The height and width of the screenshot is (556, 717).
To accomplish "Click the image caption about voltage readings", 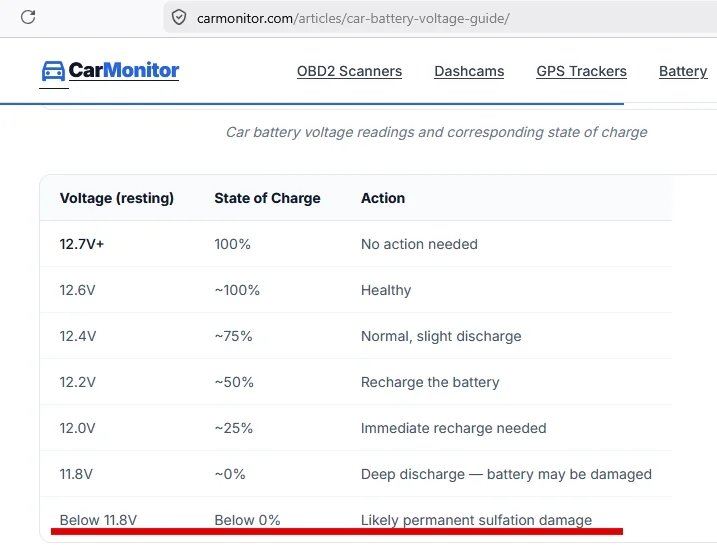I will coord(437,132).
